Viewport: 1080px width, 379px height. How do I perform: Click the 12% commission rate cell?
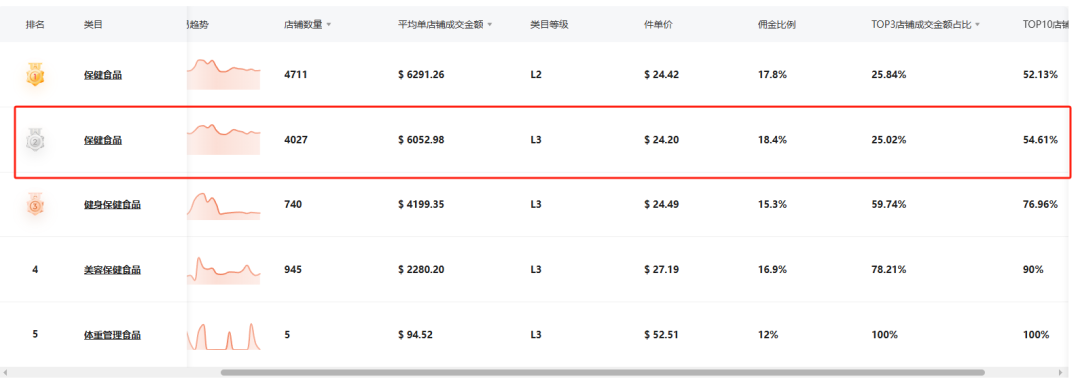(x=768, y=335)
